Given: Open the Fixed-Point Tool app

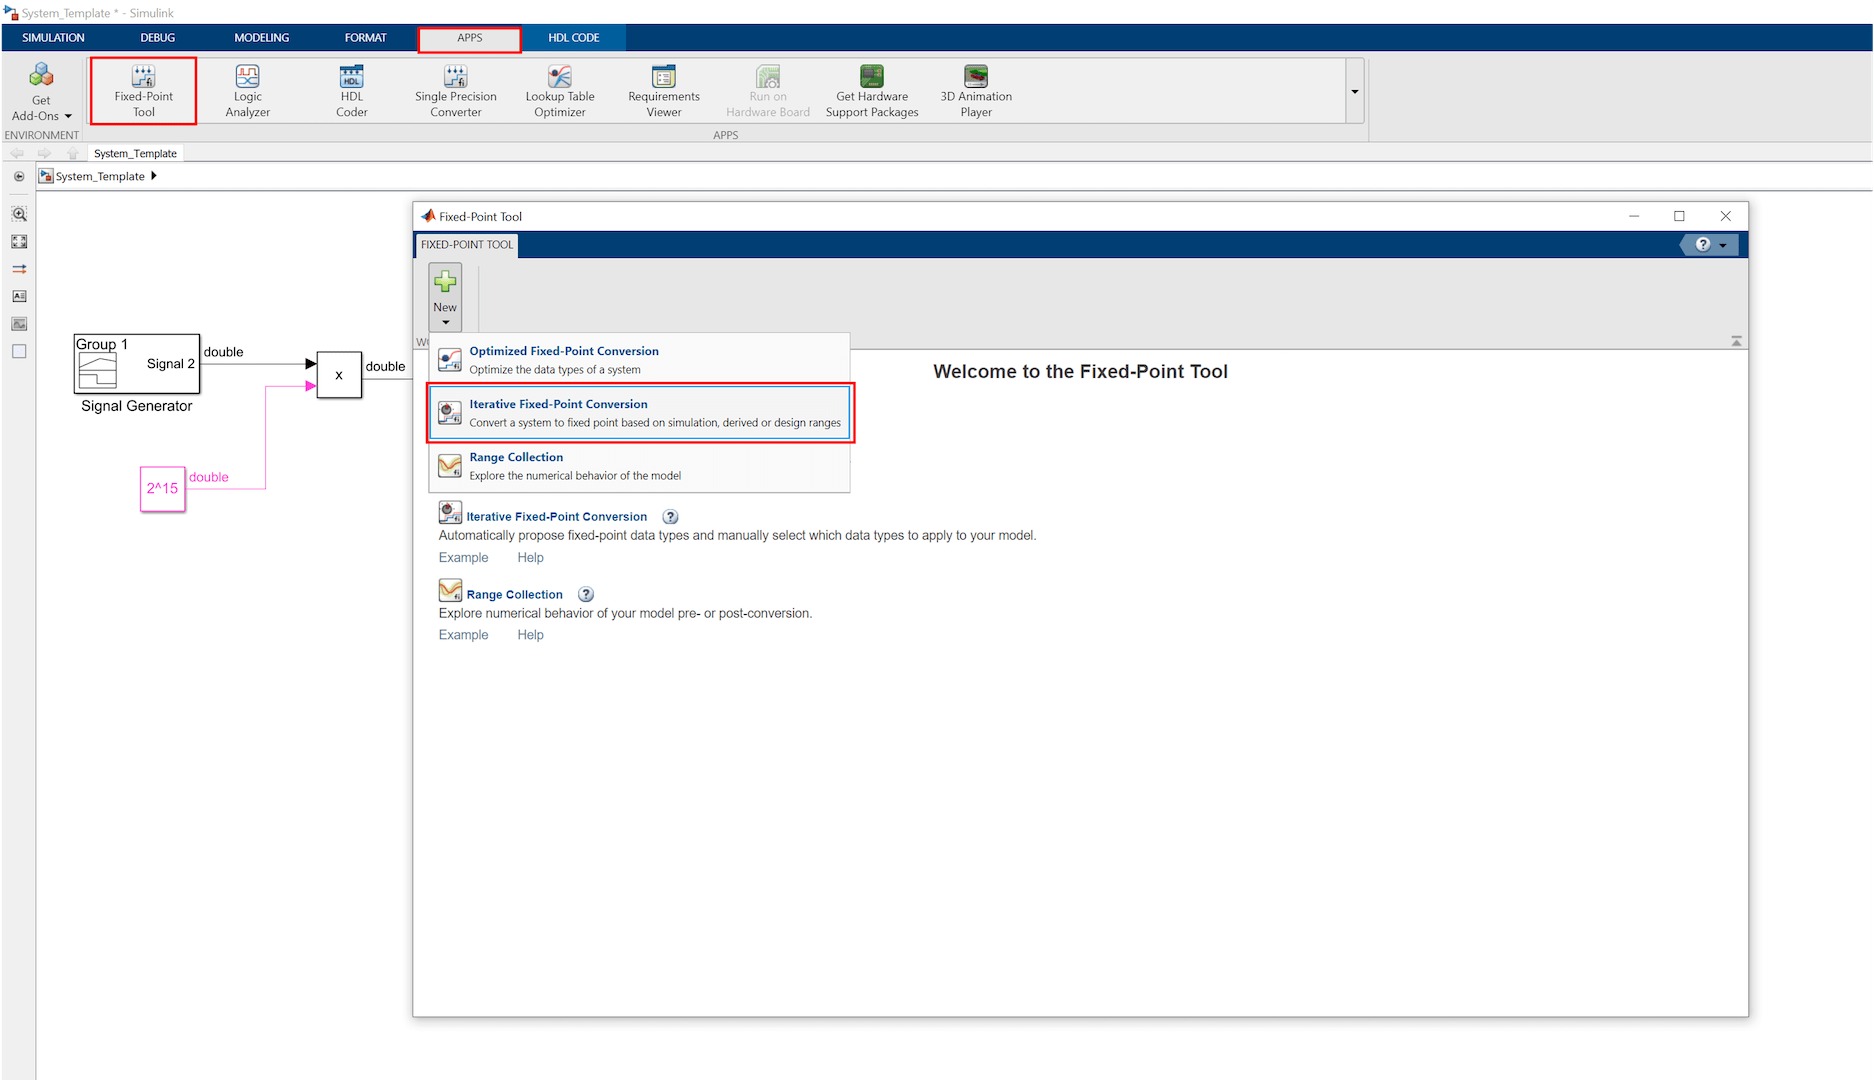Looking at the screenshot, I should tap(143, 90).
